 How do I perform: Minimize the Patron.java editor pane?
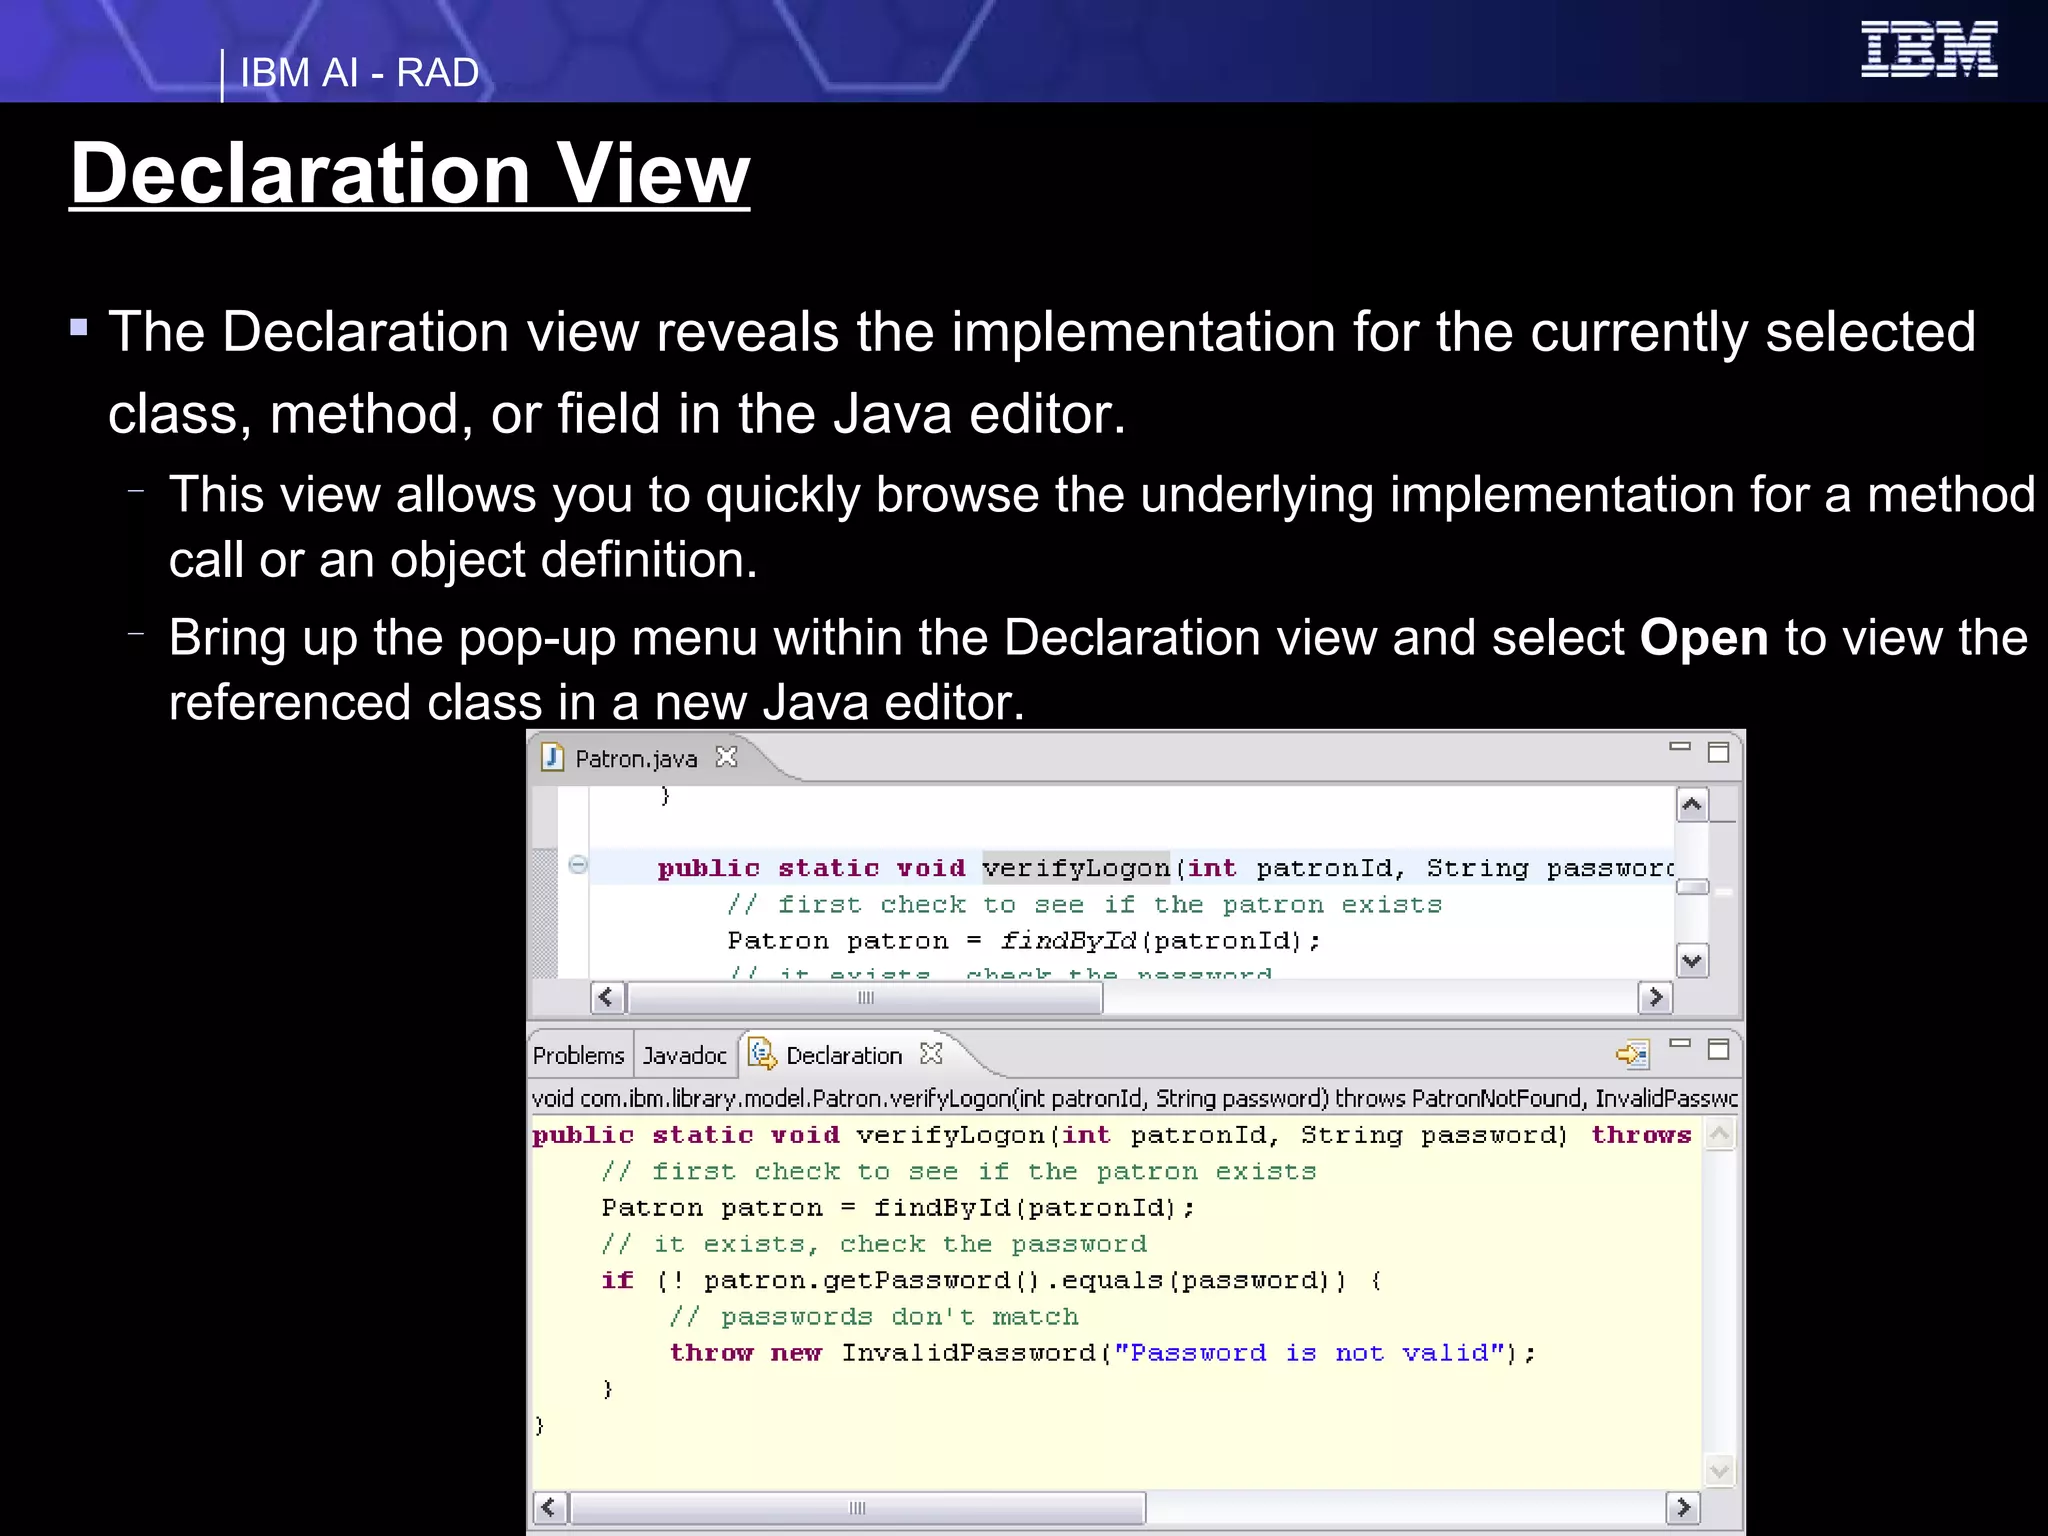tap(1680, 746)
